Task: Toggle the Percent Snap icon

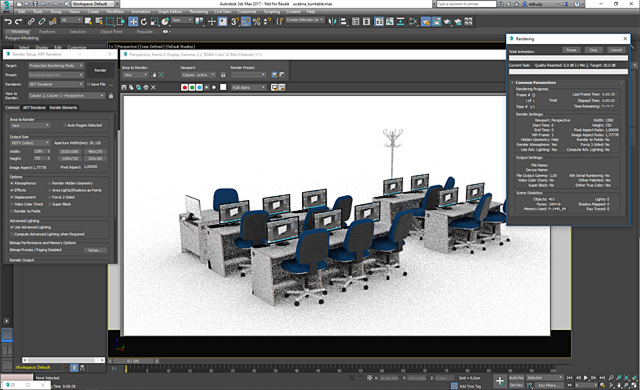Action: point(257,21)
